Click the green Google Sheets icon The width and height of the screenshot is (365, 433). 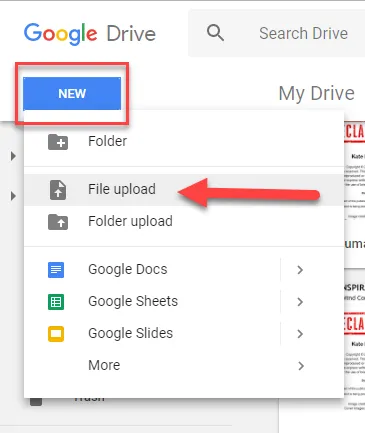(x=56, y=302)
